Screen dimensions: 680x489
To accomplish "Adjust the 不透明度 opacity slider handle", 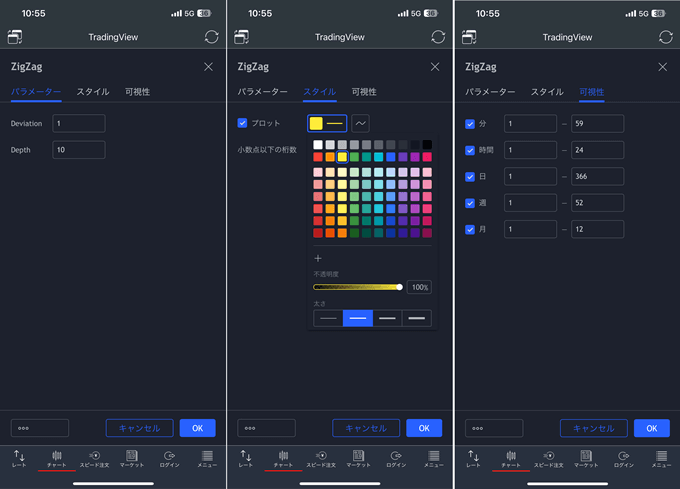I will [x=399, y=287].
